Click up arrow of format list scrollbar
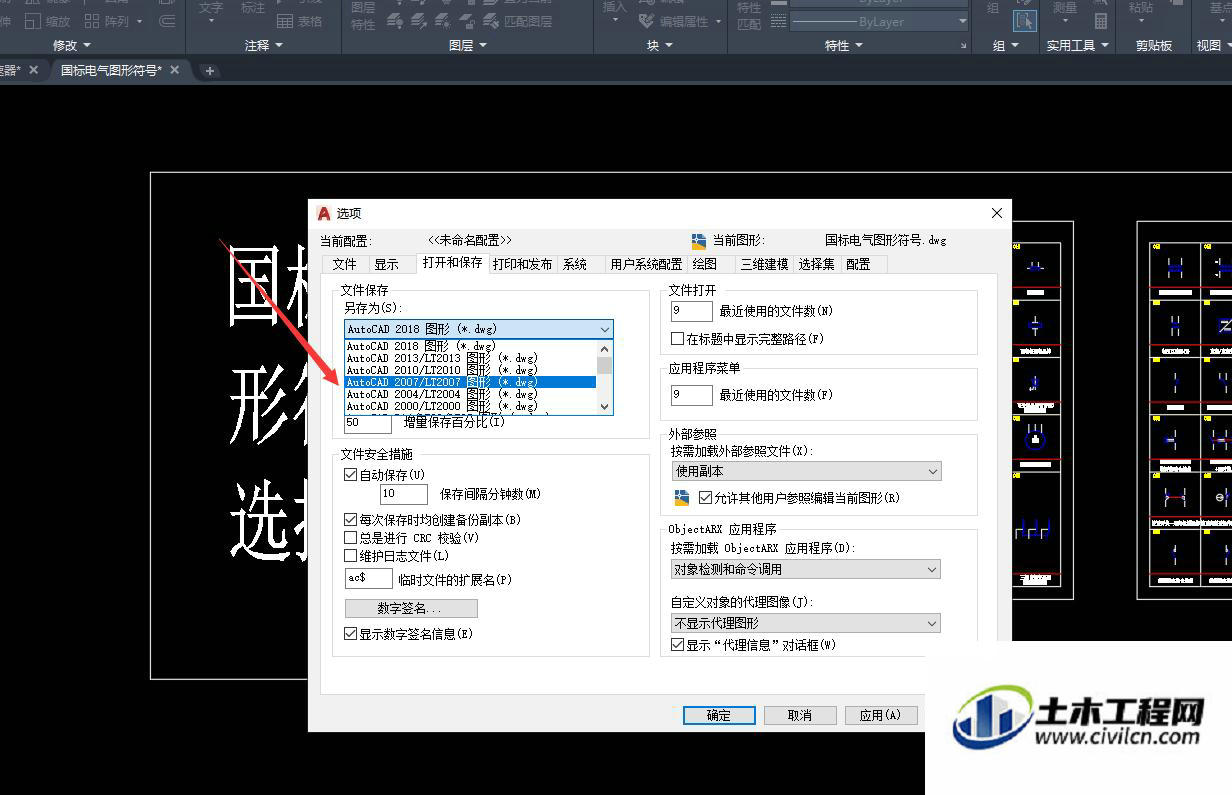The width and height of the screenshot is (1232, 795). tap(604, 347)
